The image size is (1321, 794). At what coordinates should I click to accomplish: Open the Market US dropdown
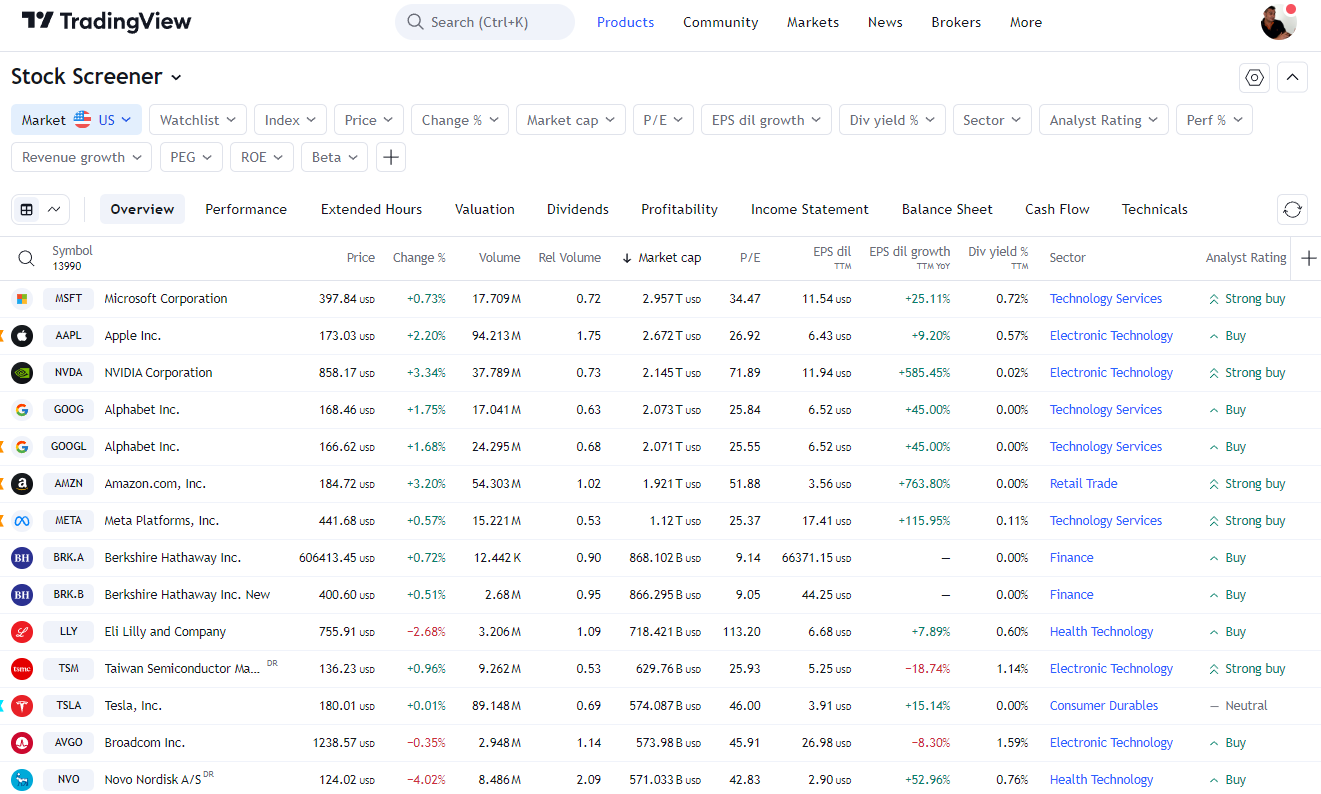(76, 120)
